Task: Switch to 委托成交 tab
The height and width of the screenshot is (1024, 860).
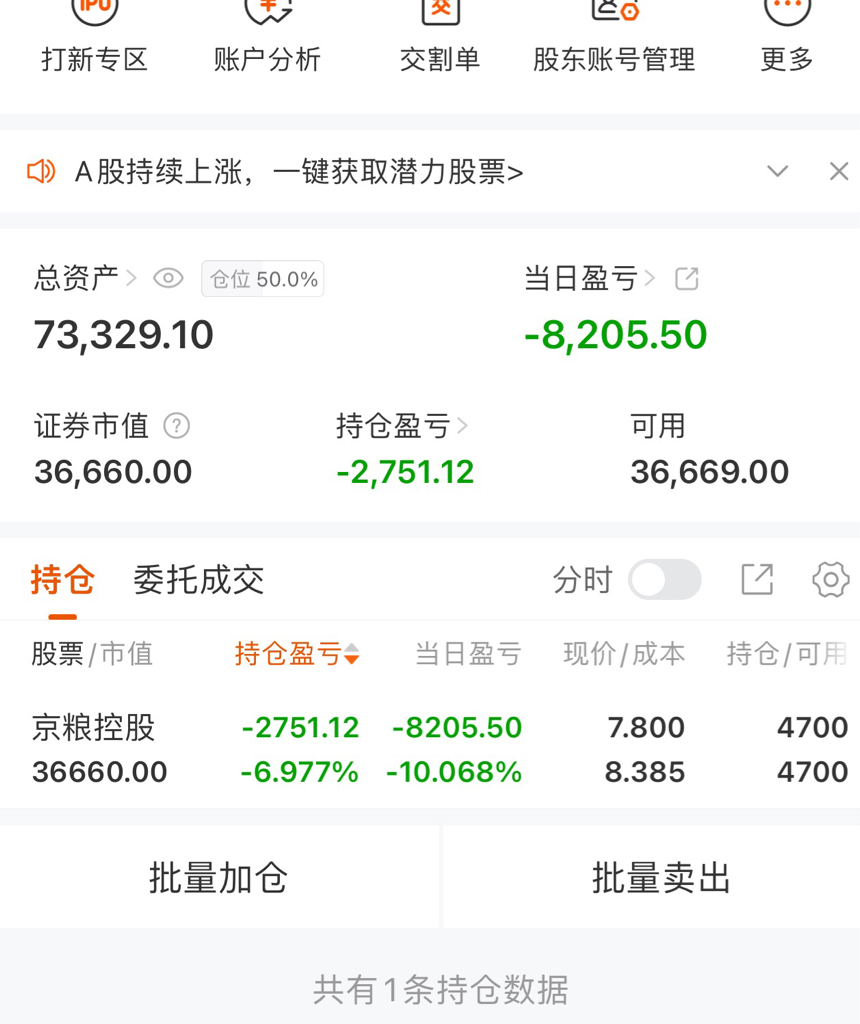Action: pos(198,579)
